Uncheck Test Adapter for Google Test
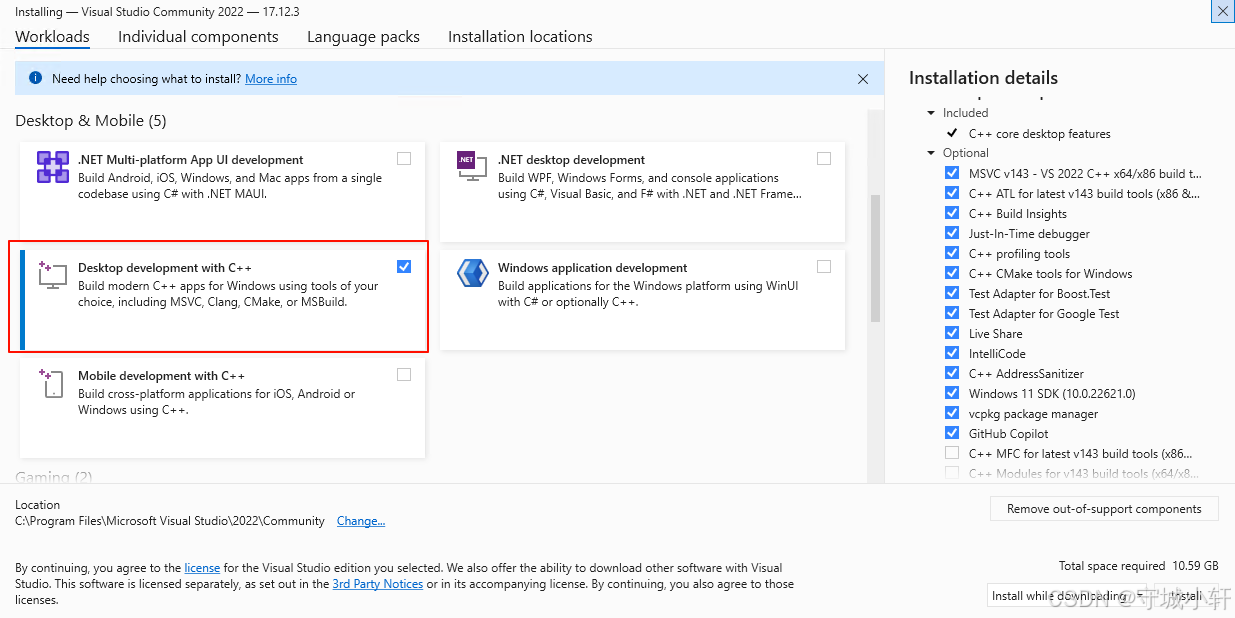The width and height of the screenshot is (1235, 618). 952,313
